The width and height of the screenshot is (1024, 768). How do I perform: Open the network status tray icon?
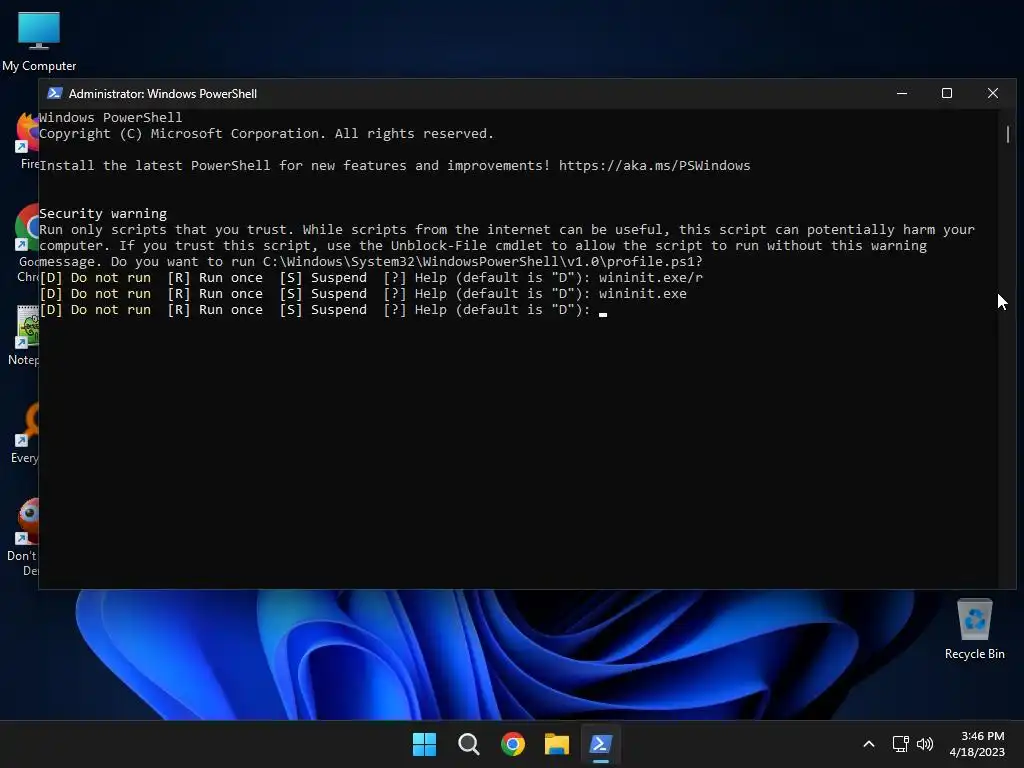click(x=901, y=744)
